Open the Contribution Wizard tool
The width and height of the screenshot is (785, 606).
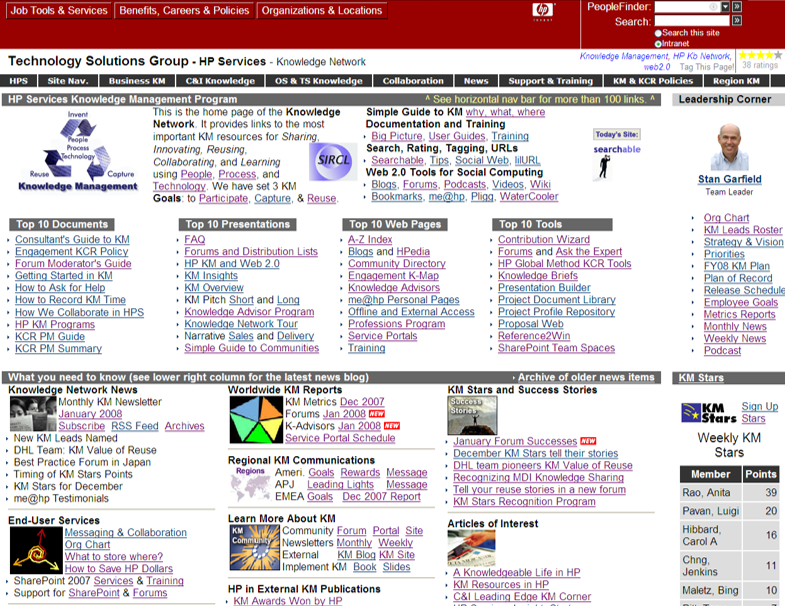(544, 239)
